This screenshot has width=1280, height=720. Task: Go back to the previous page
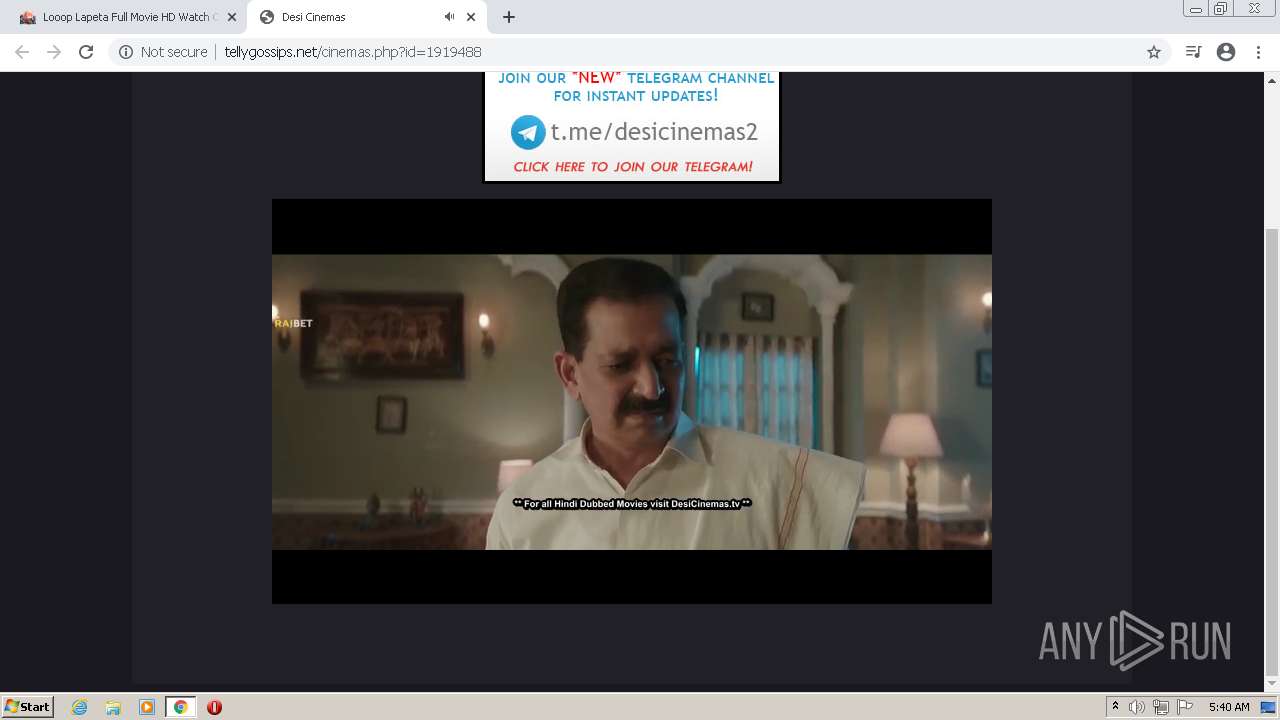(22, 52)
